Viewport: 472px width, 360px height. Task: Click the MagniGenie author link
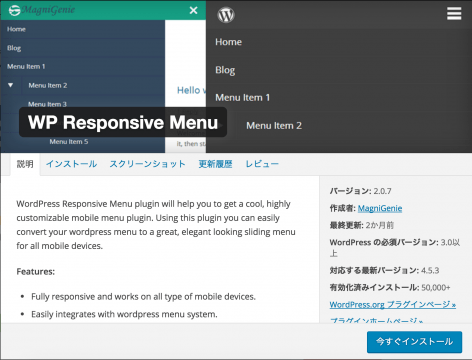(380, 208)
